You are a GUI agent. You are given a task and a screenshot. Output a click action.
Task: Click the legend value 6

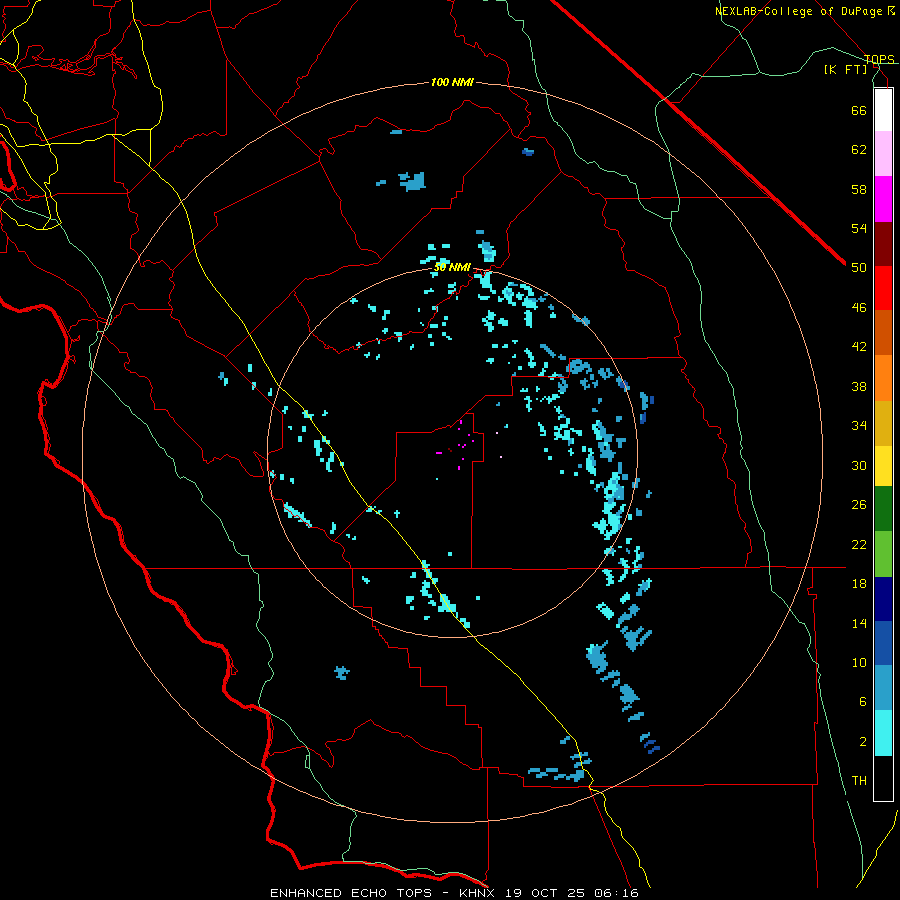[863, 702]
